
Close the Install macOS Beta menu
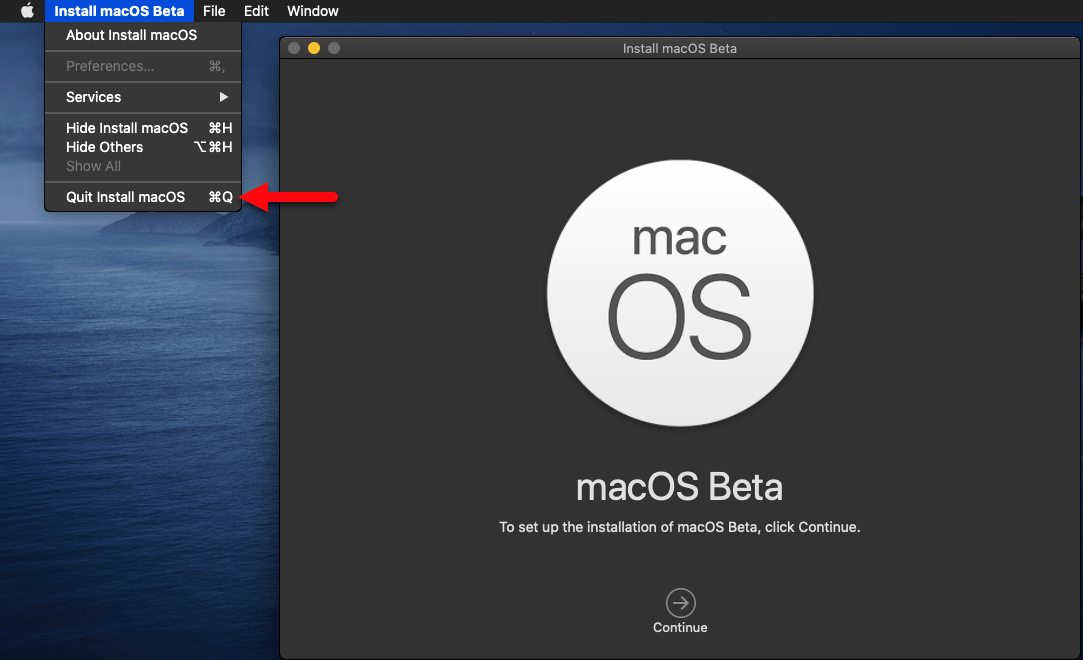(x=119, y=11)
